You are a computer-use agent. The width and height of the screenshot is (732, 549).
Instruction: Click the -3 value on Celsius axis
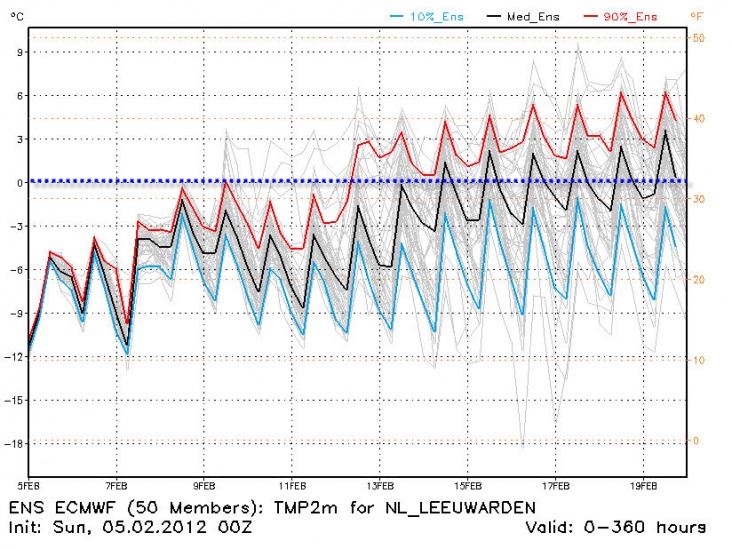click(16, 226)
